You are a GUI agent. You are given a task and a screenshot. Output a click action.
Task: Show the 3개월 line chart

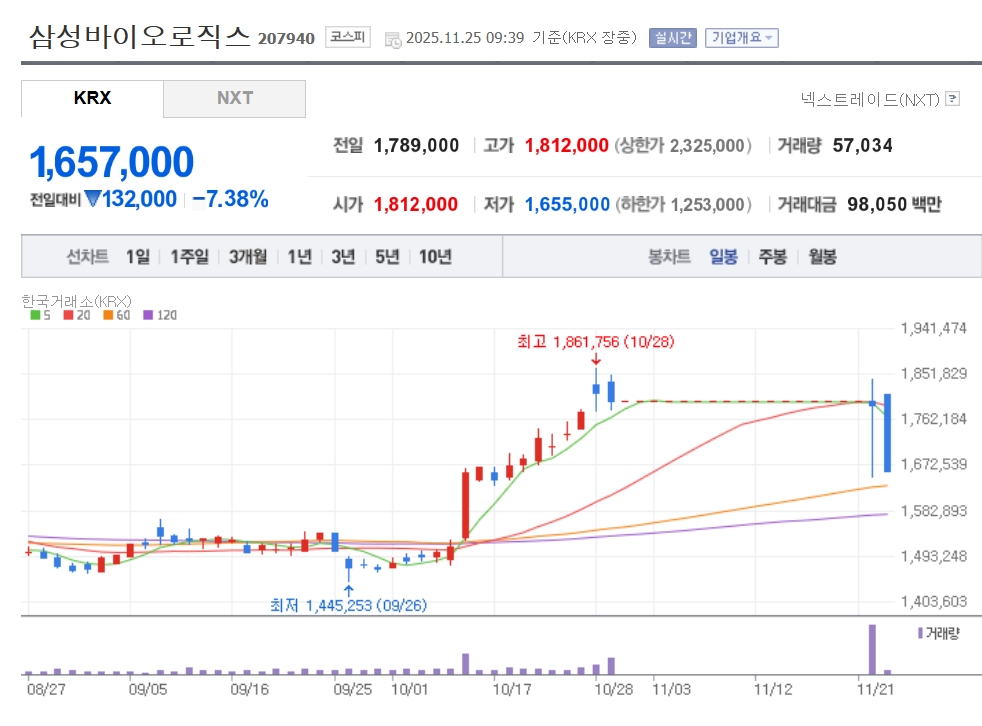(247, 257)
